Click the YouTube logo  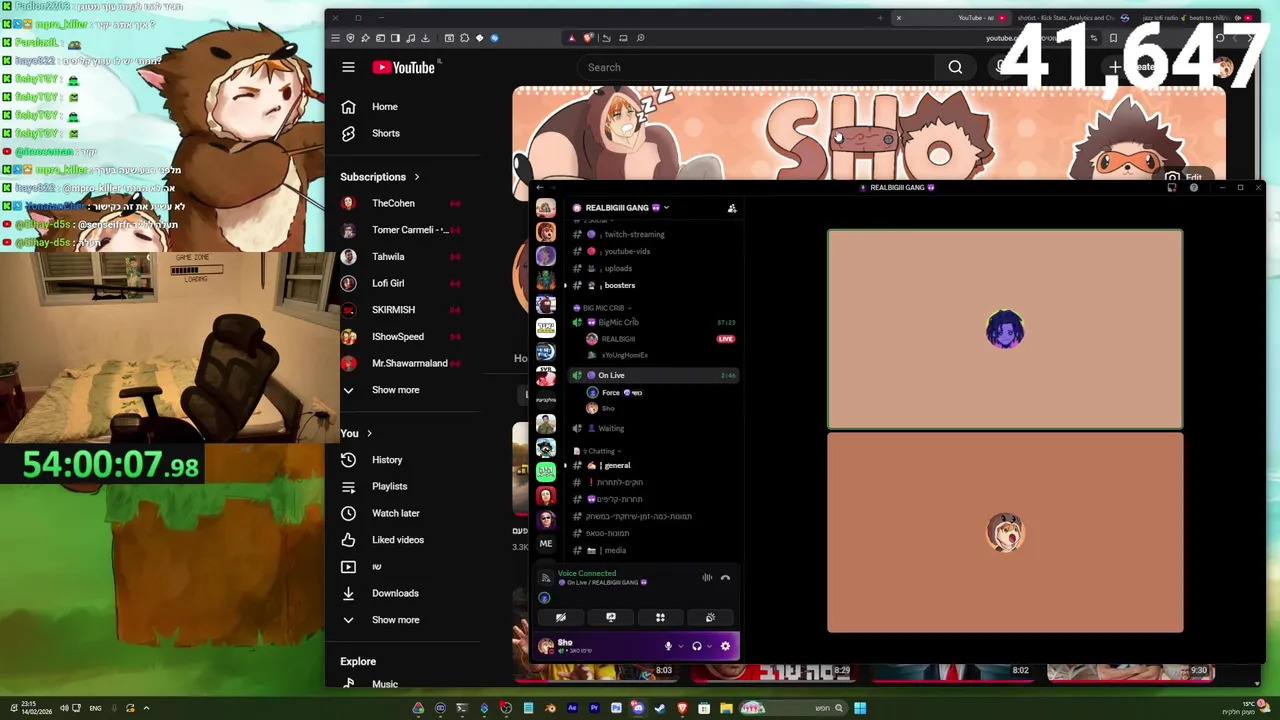(x=404, y=67)
